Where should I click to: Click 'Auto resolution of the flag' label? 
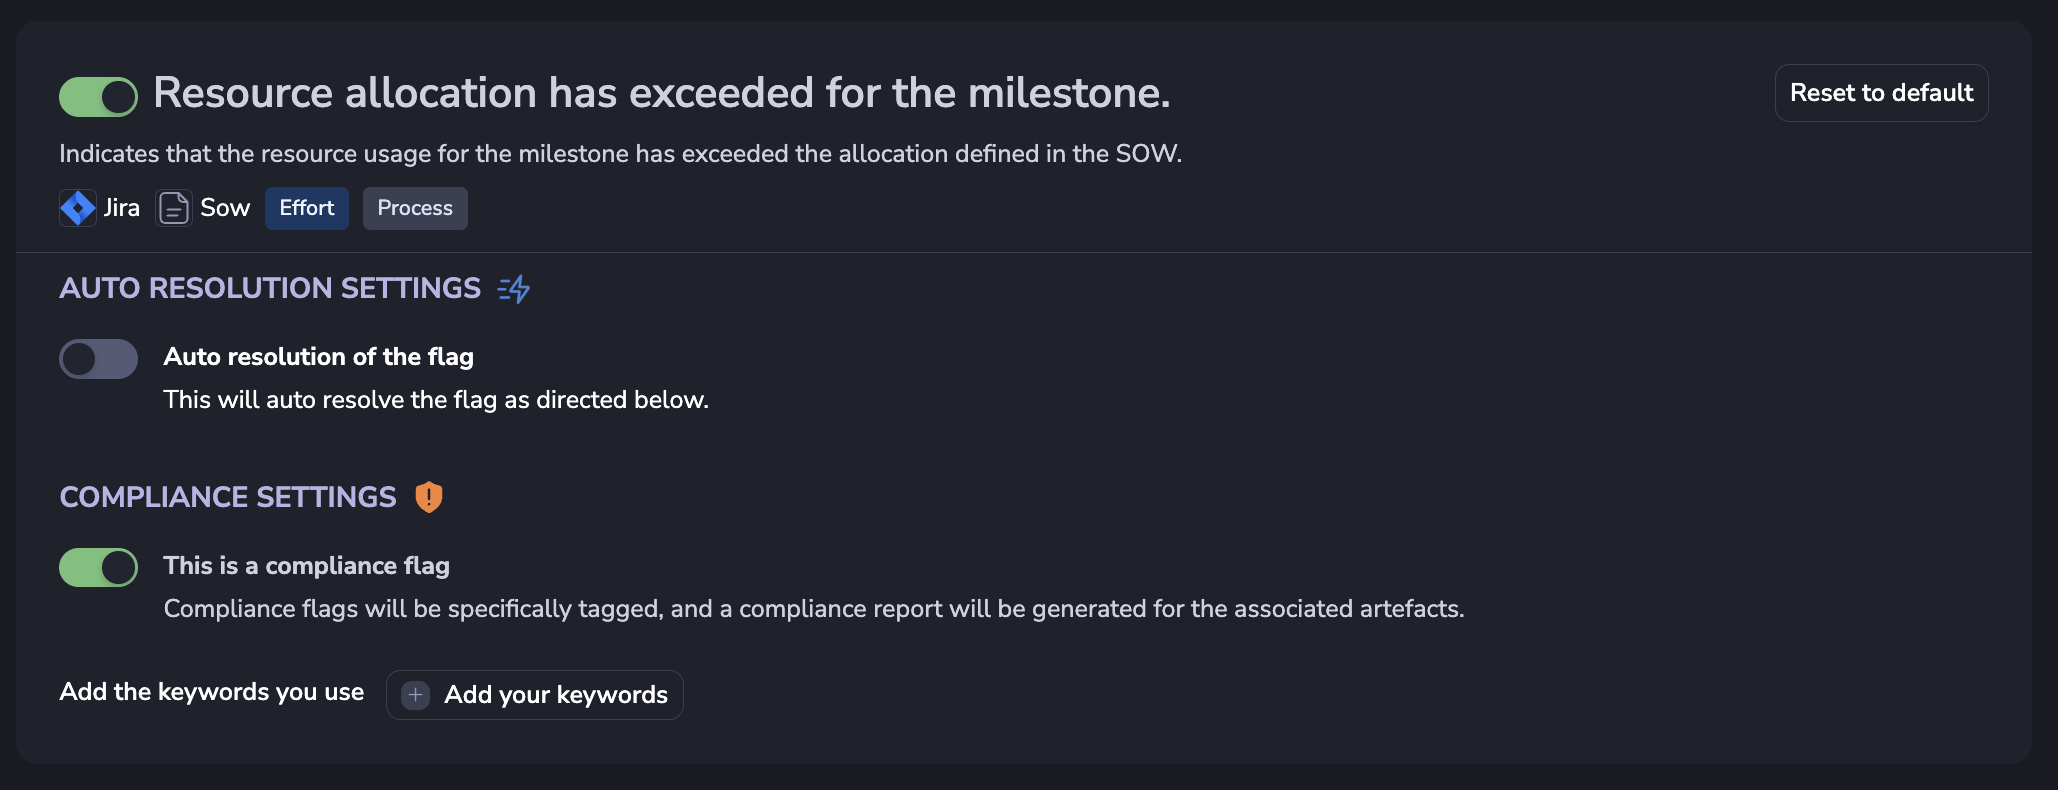click(319, 357)
